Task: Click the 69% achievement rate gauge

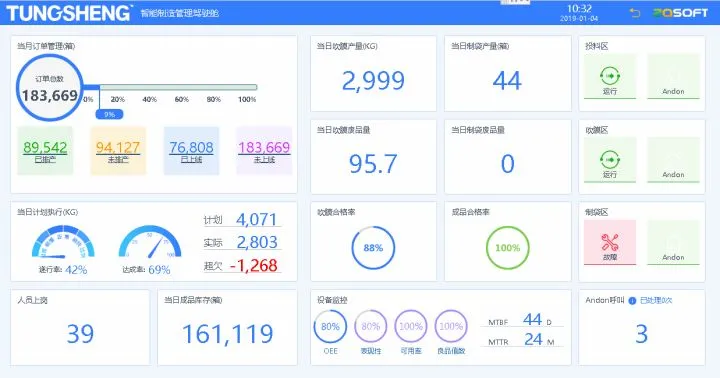Action: click(150, 242)
